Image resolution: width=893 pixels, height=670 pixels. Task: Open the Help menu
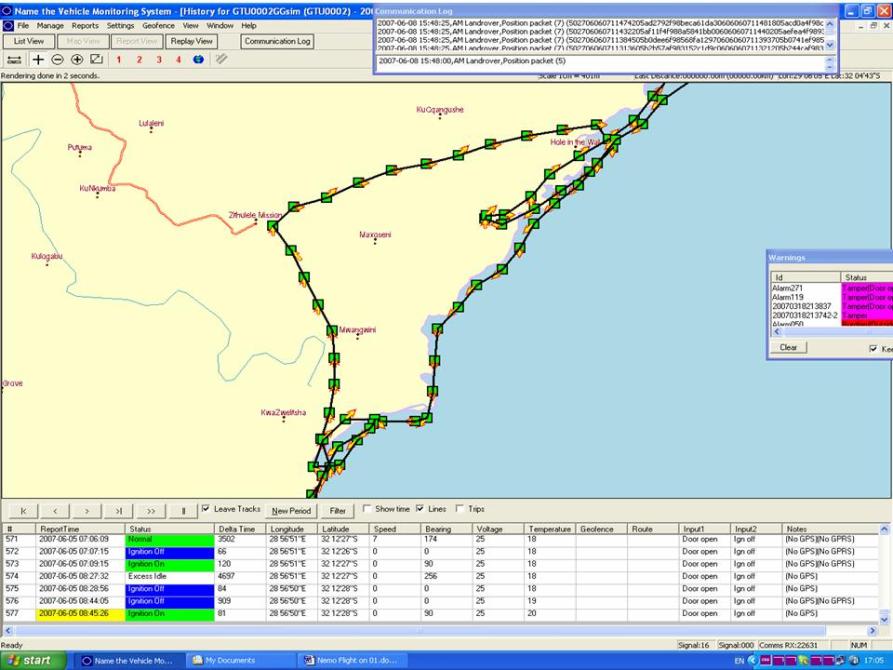coord(248,26)
